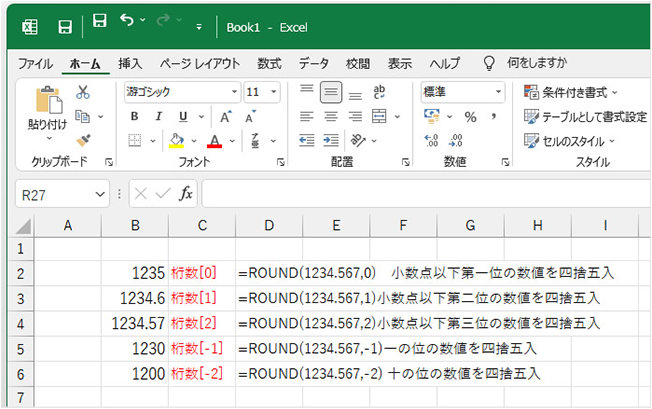This screenshot has width=652, height=409.
Task: Align text right
Action: (x=355, y=116)
